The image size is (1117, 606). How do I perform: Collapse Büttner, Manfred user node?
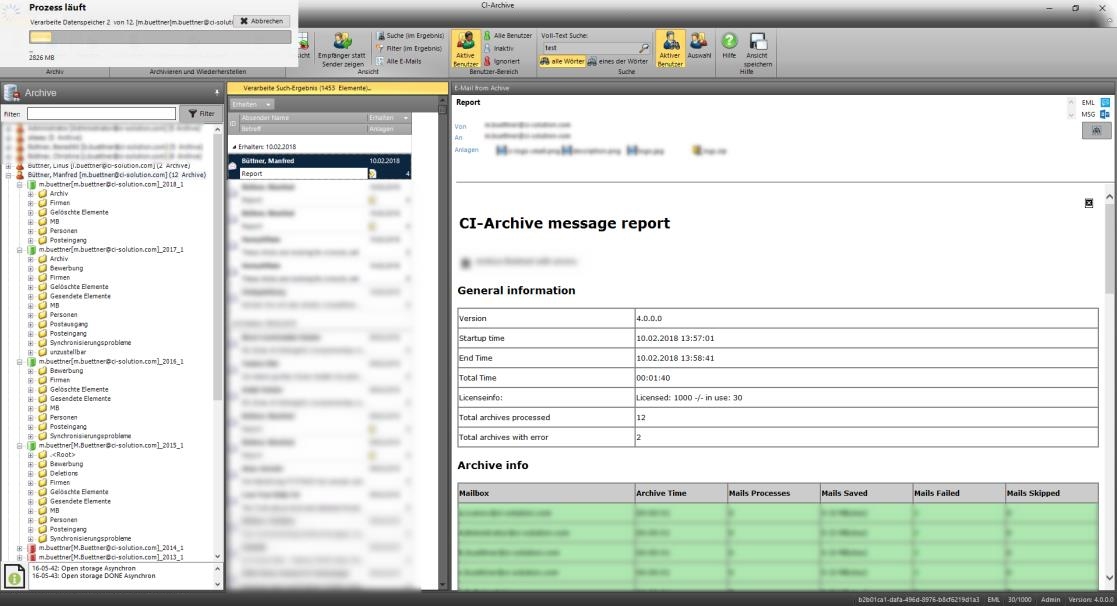(9, 175)
